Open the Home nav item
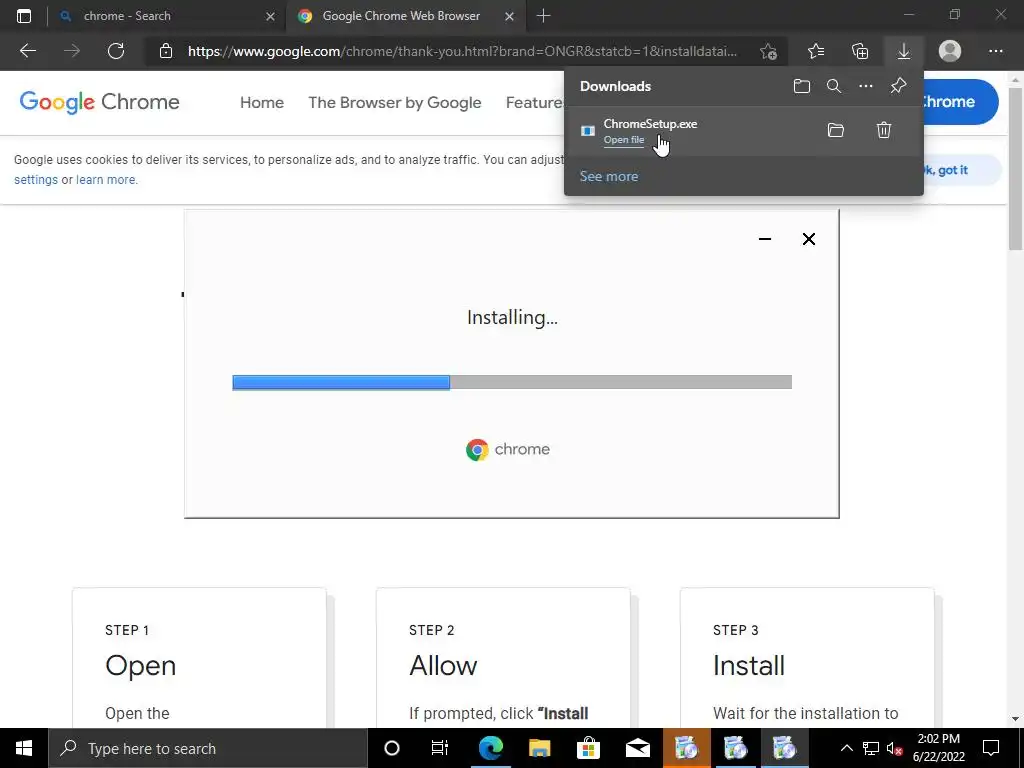 [262, 103]
